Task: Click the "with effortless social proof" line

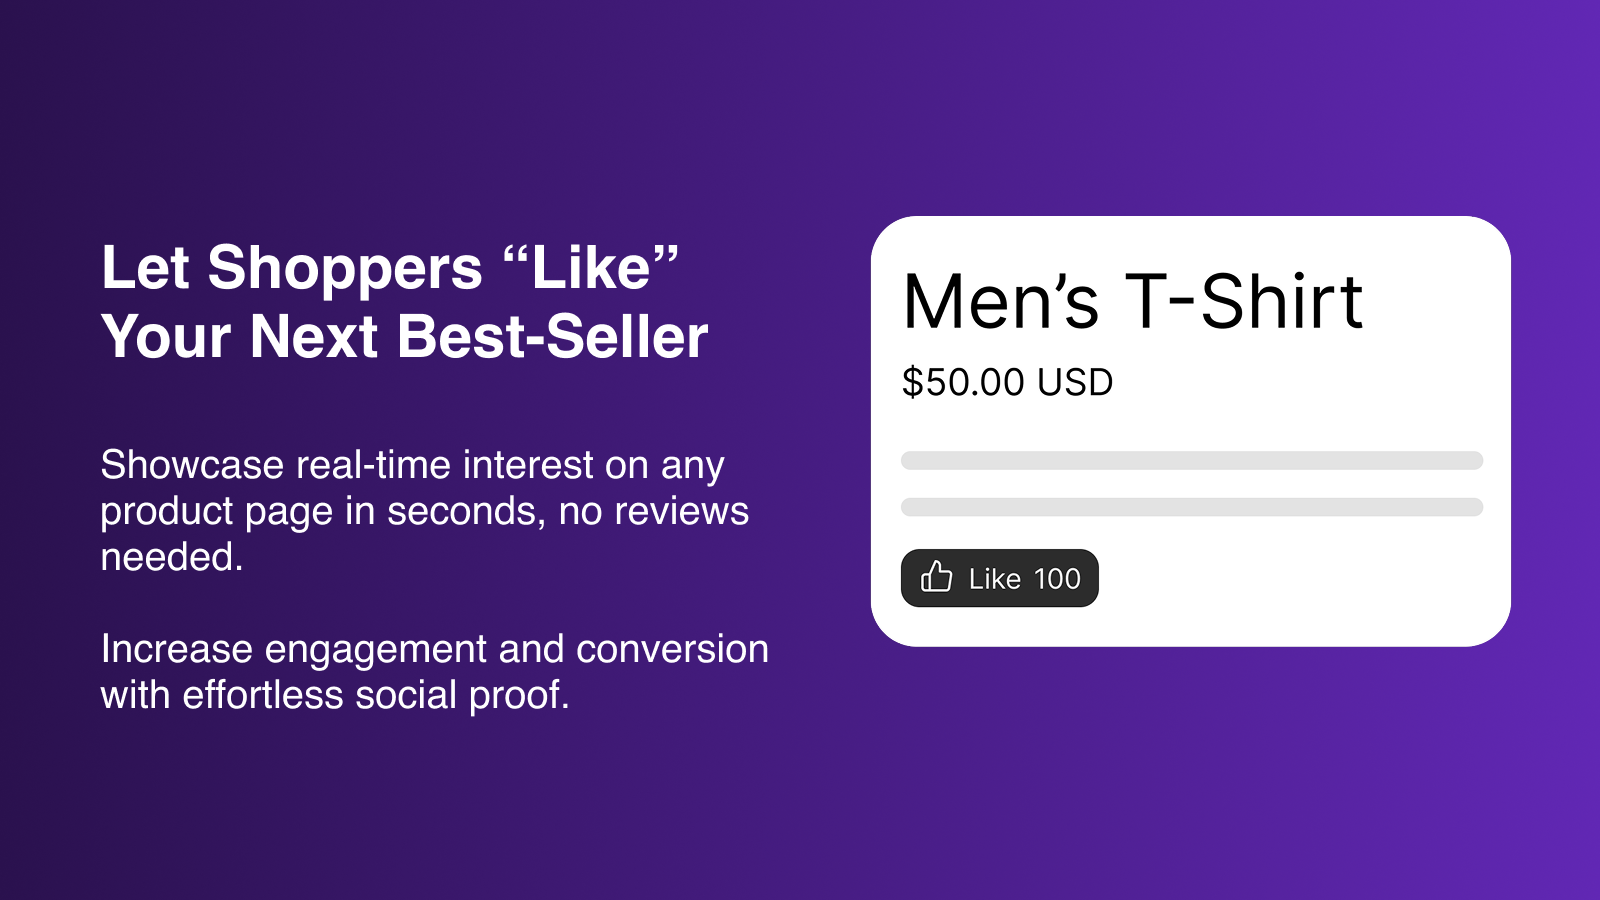Action: point(335,695)
